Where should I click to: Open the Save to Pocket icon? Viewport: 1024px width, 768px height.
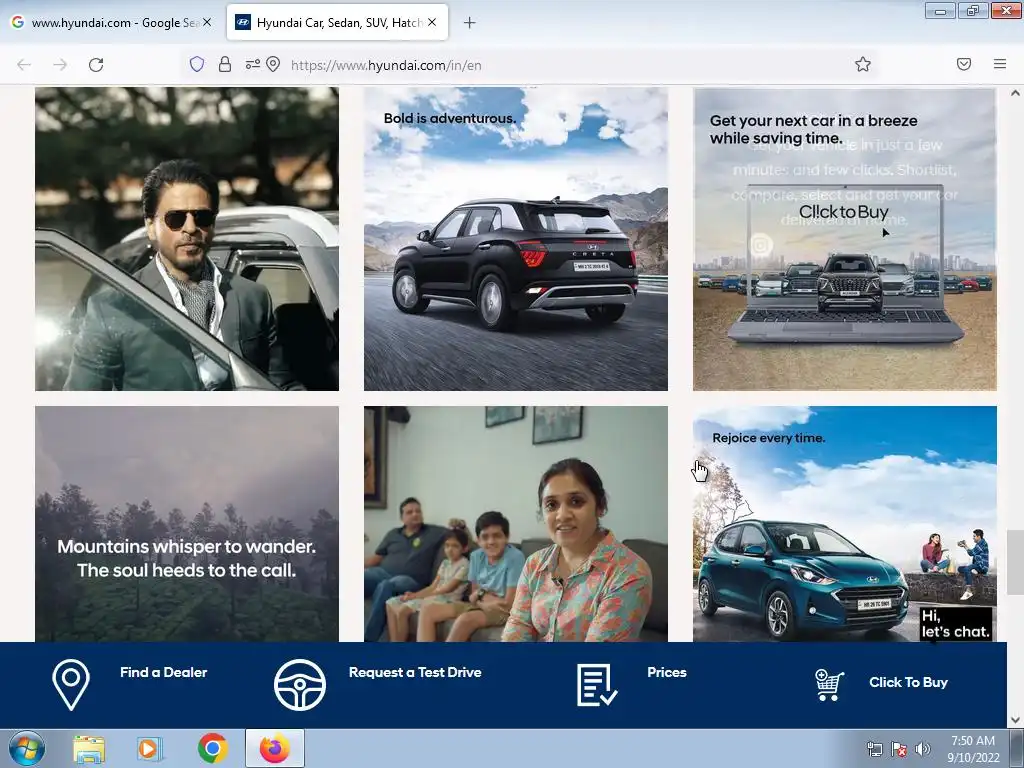(964, 64)
